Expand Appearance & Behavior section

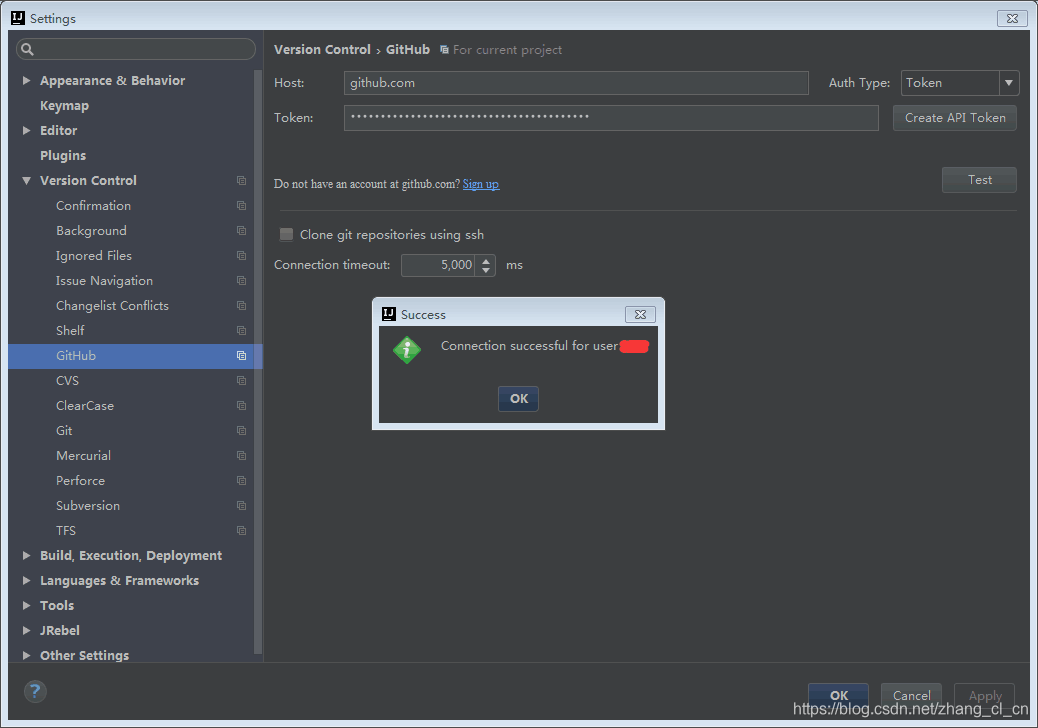point(26,81)
